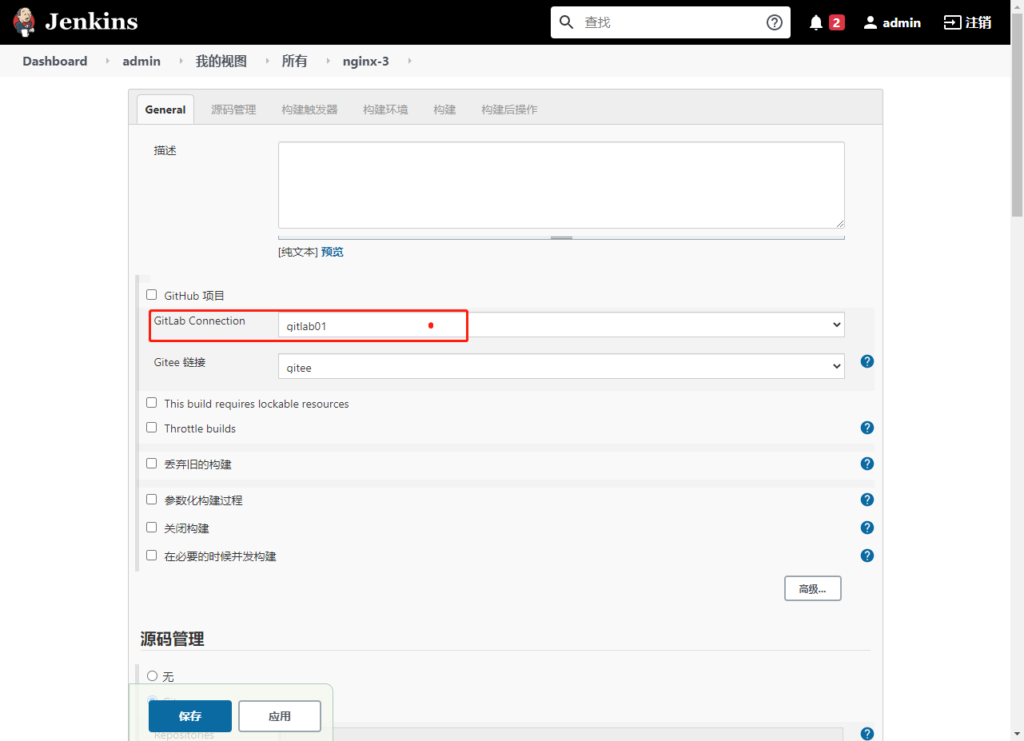Show help for 参数化构建过程
The height and width of the screenshot is (741, 1024).
(867, 499)
